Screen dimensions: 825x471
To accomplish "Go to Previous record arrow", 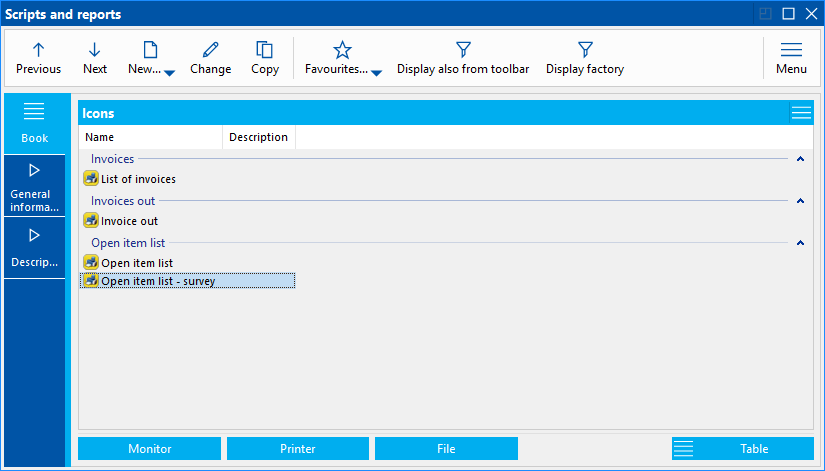I will [x=38, y=58].
